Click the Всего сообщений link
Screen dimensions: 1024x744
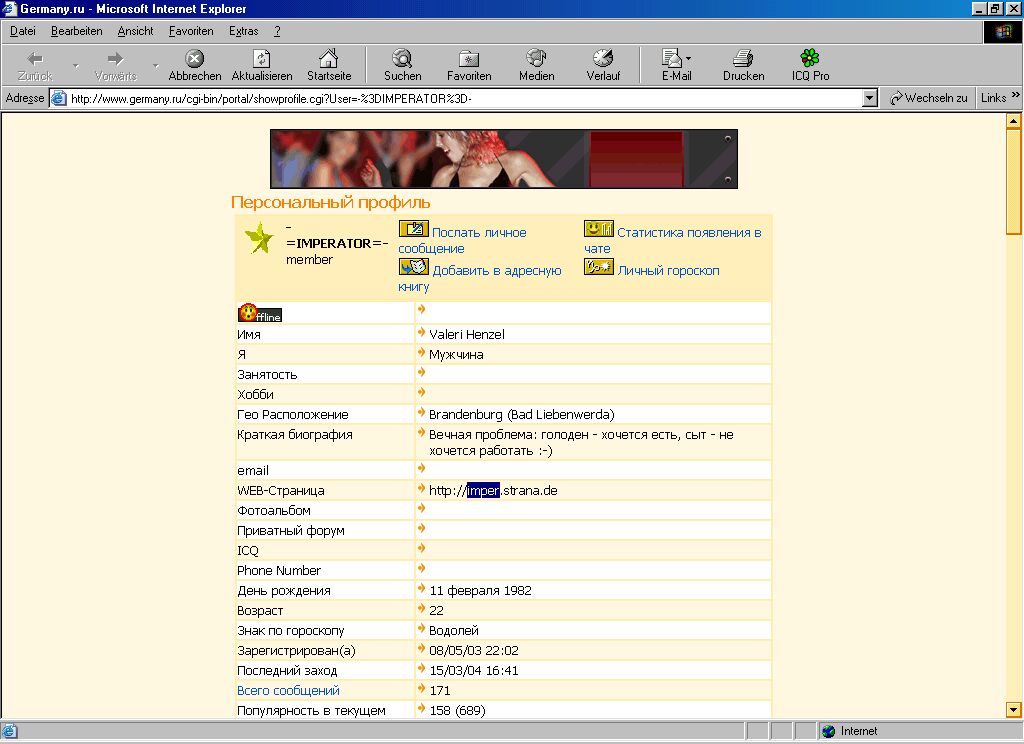(288, 691)
